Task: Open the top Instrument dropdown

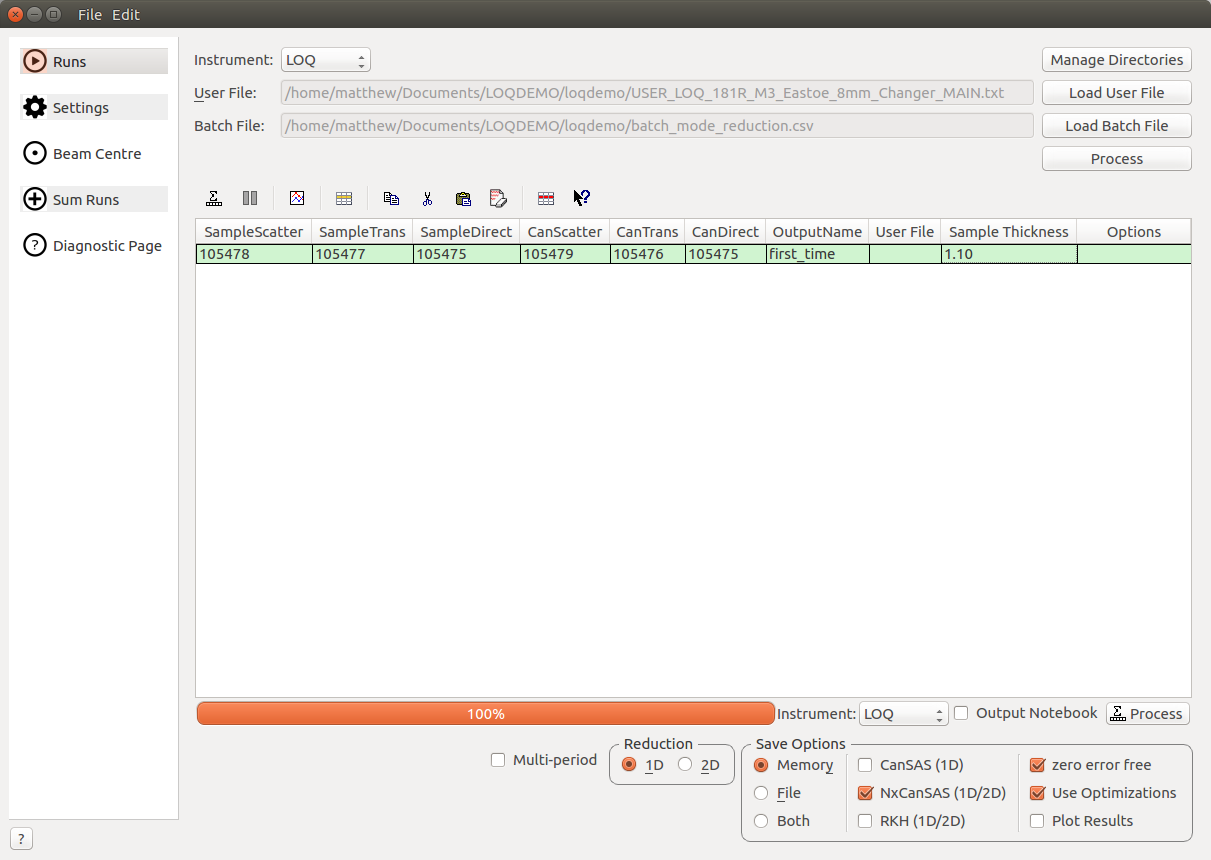Action: coord(325,60)
